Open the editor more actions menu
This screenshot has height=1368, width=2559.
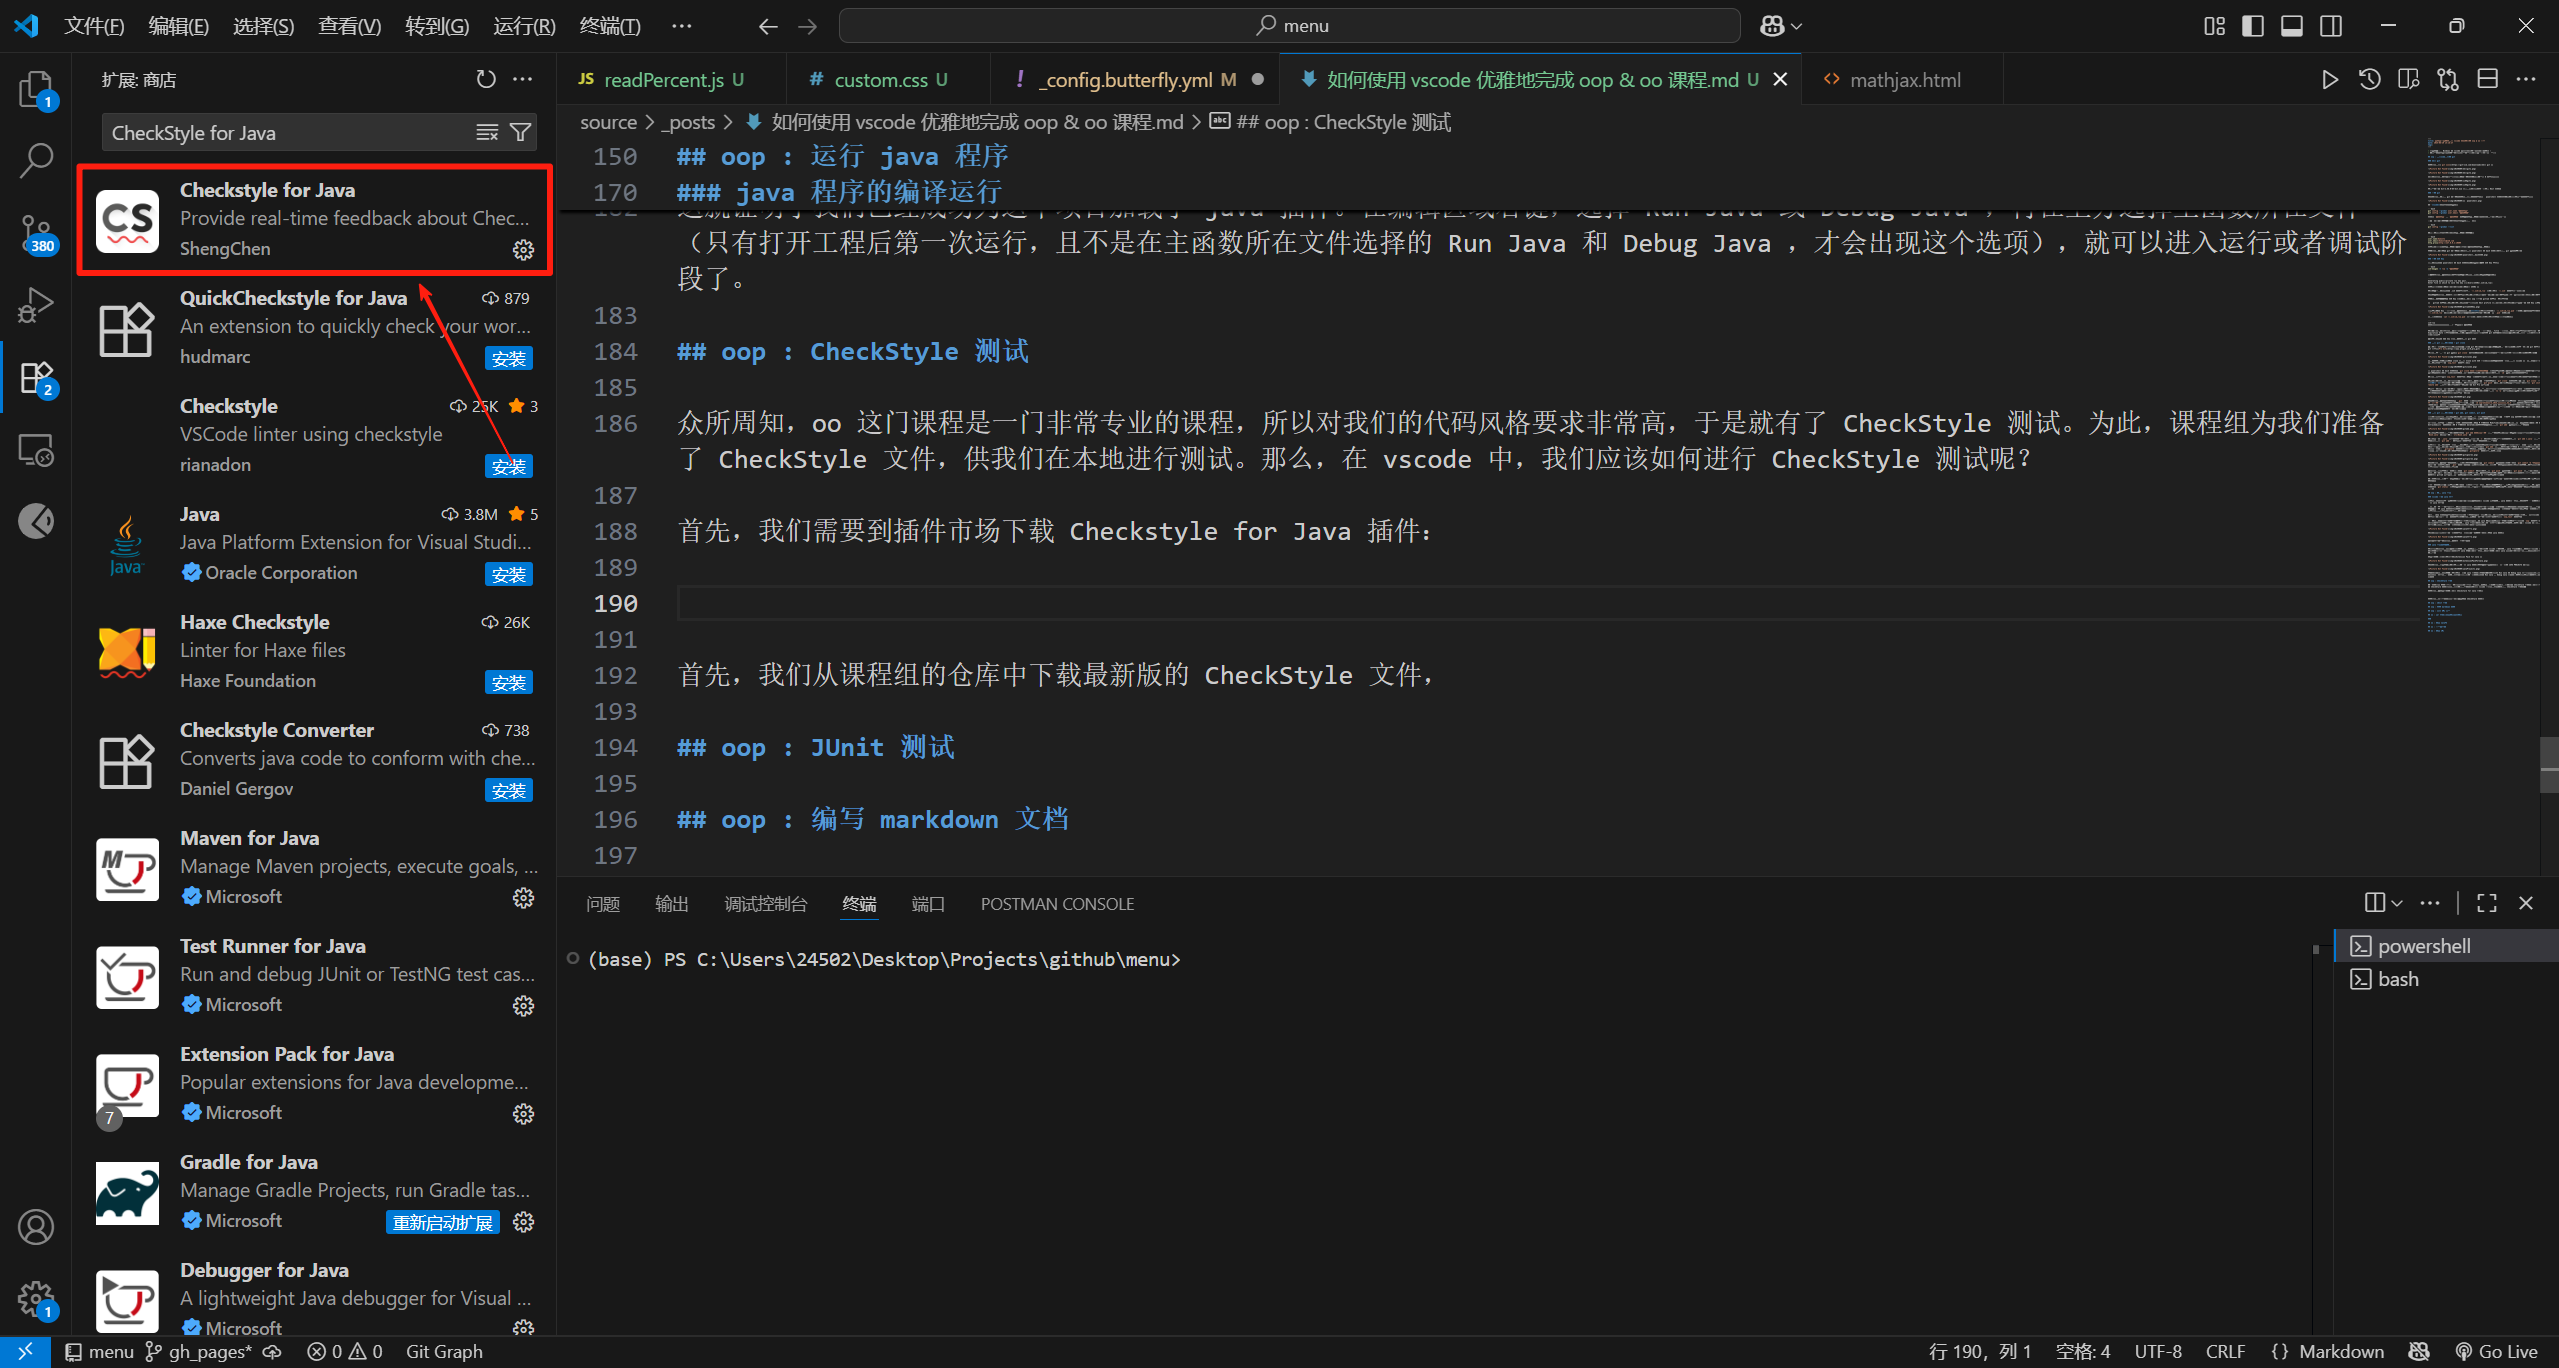[2527, 79]
